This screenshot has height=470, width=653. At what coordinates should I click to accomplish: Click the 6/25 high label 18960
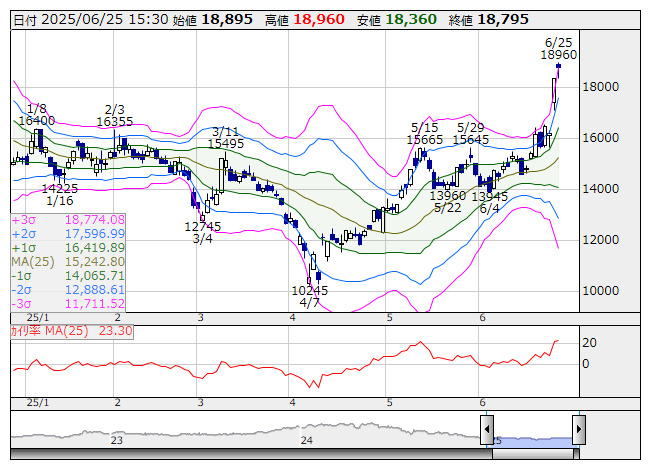[565, 55]
